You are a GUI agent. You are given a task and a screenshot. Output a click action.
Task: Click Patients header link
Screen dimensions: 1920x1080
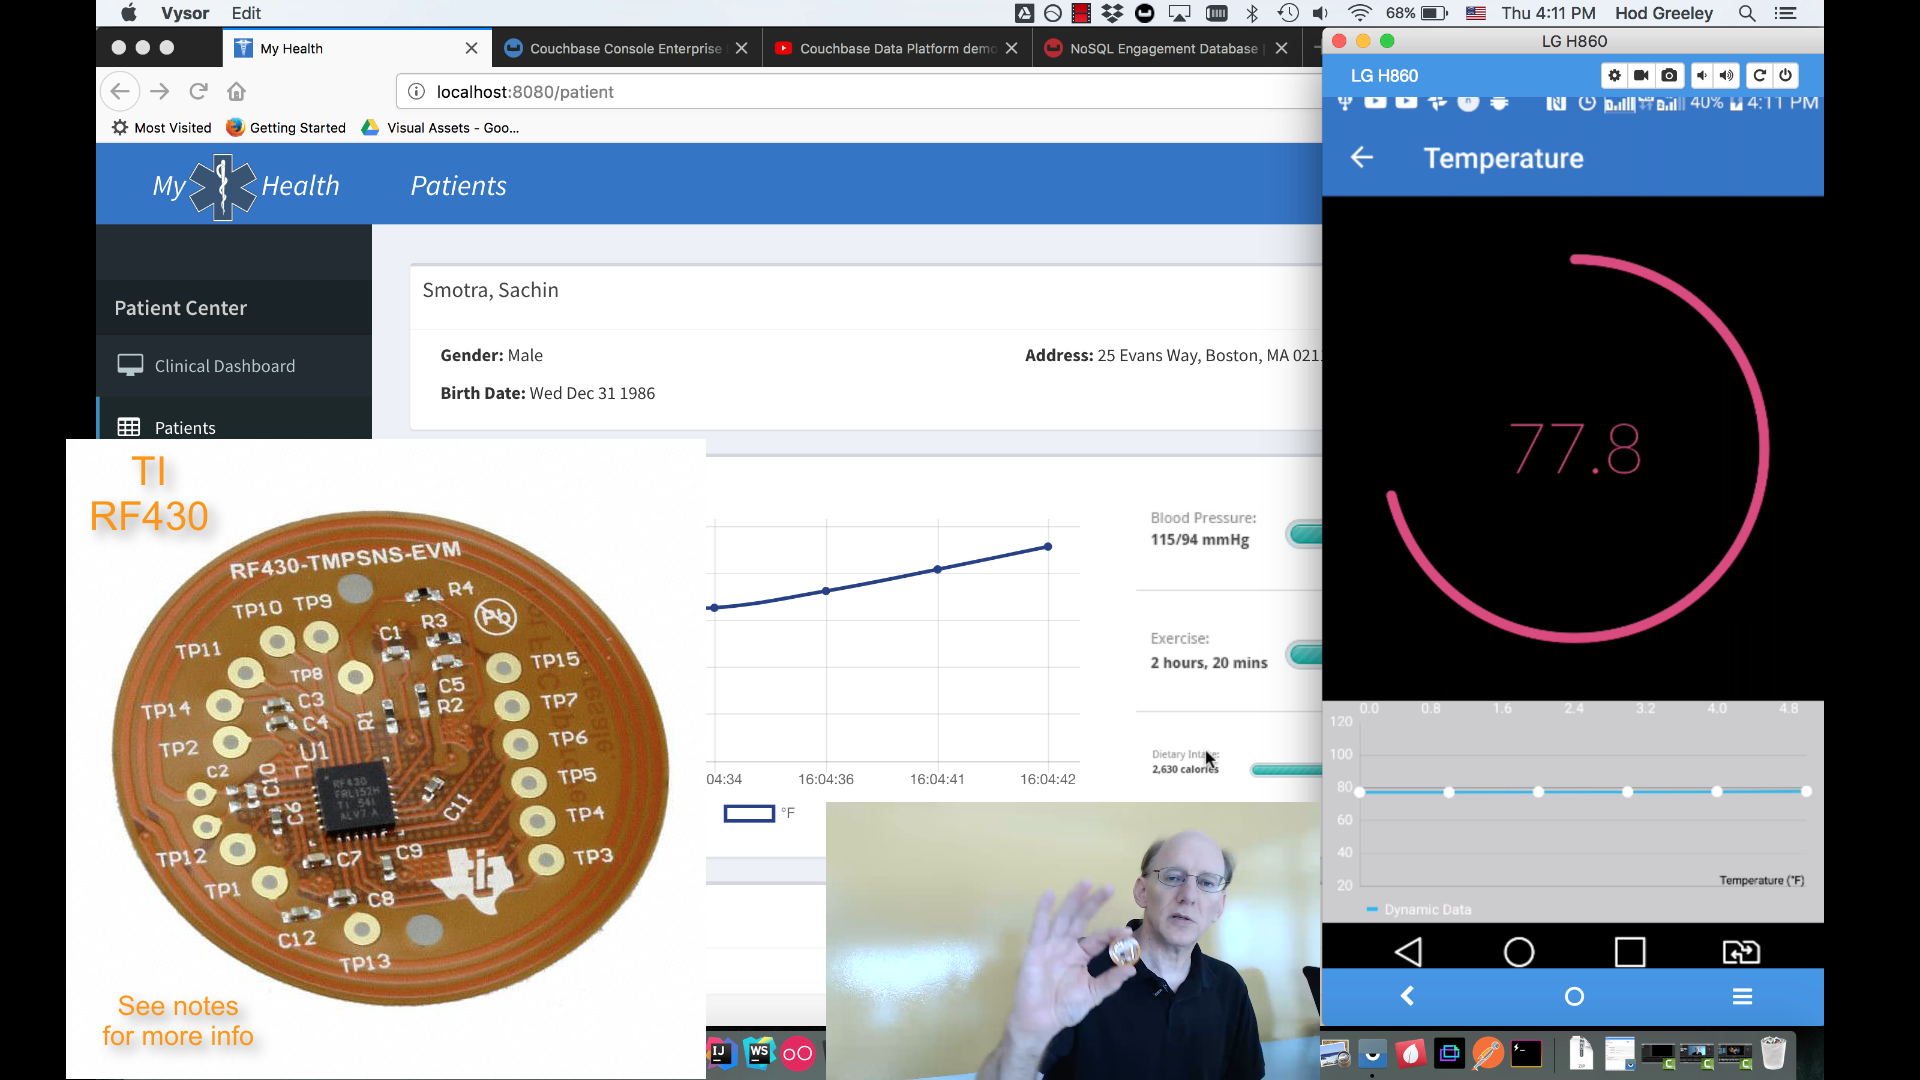pyautogui.click(x=458, y=186)
